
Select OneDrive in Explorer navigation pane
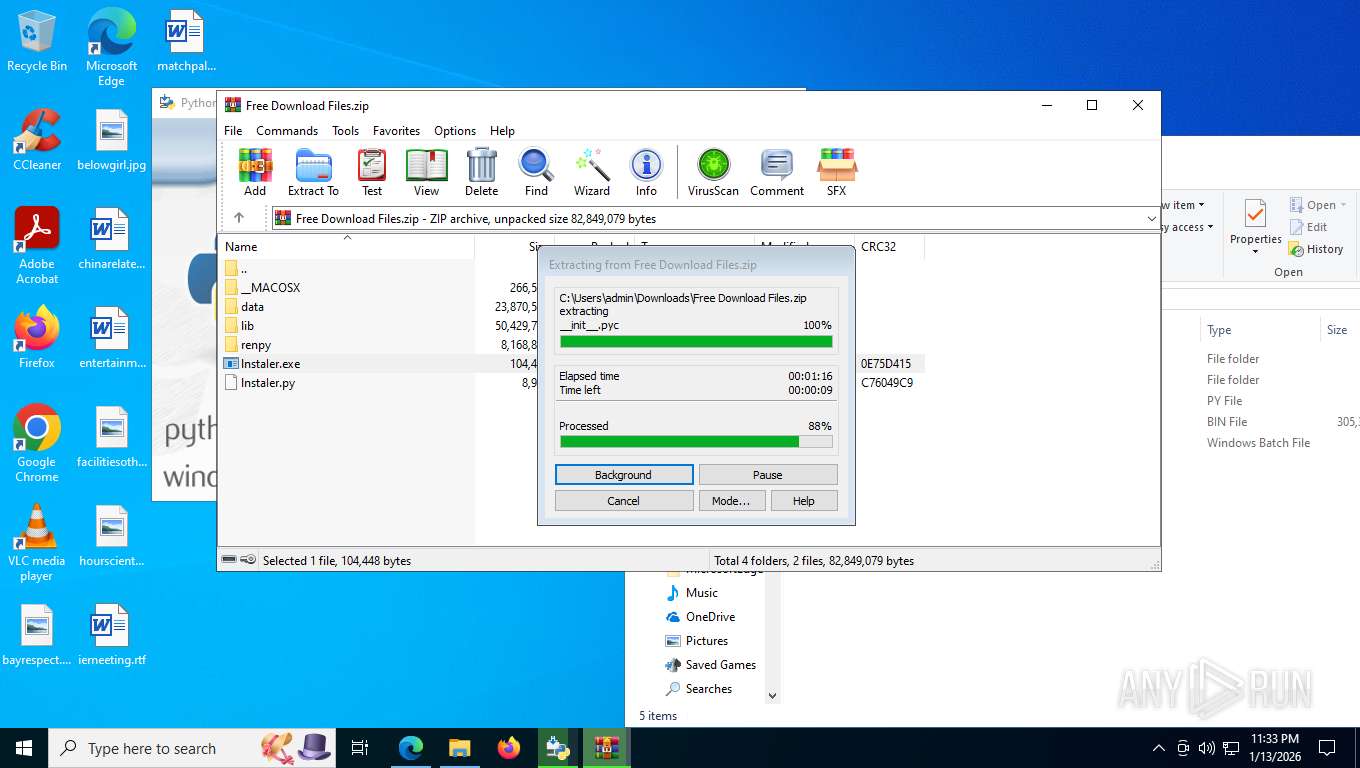(710, 616)
